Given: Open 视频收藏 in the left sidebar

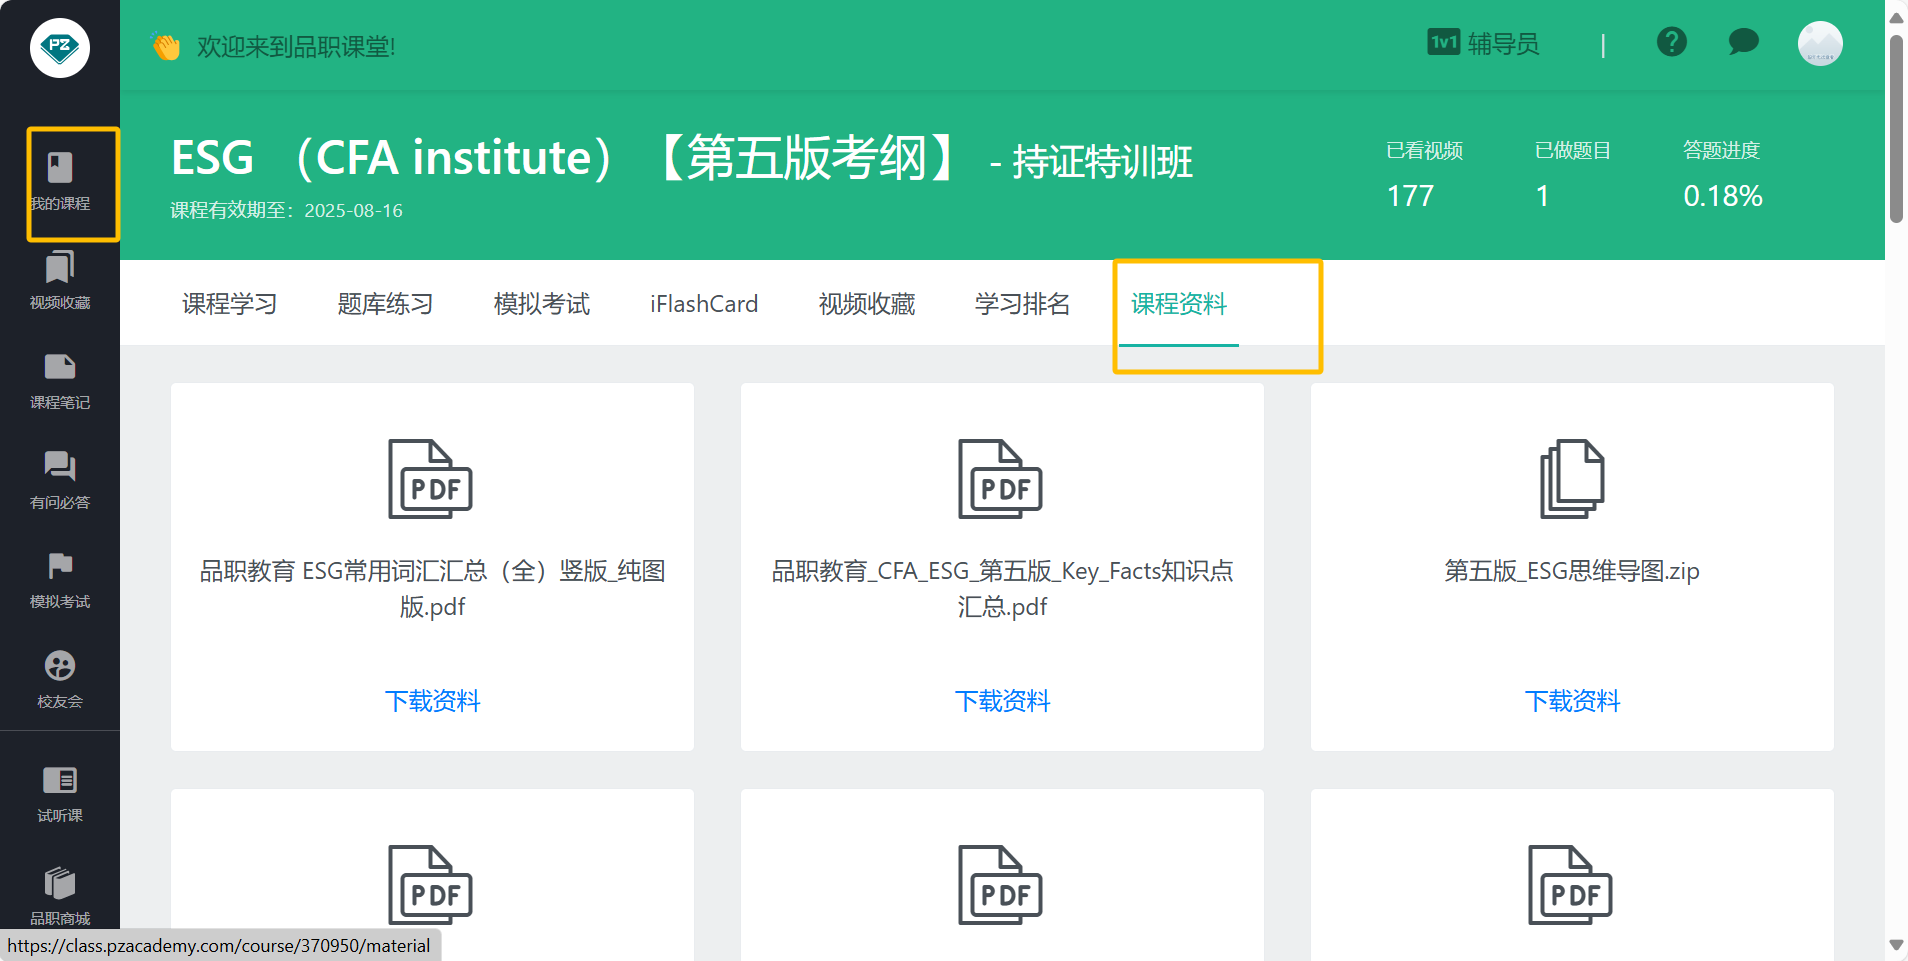Looking at the screenshot, I should point(60,281).
